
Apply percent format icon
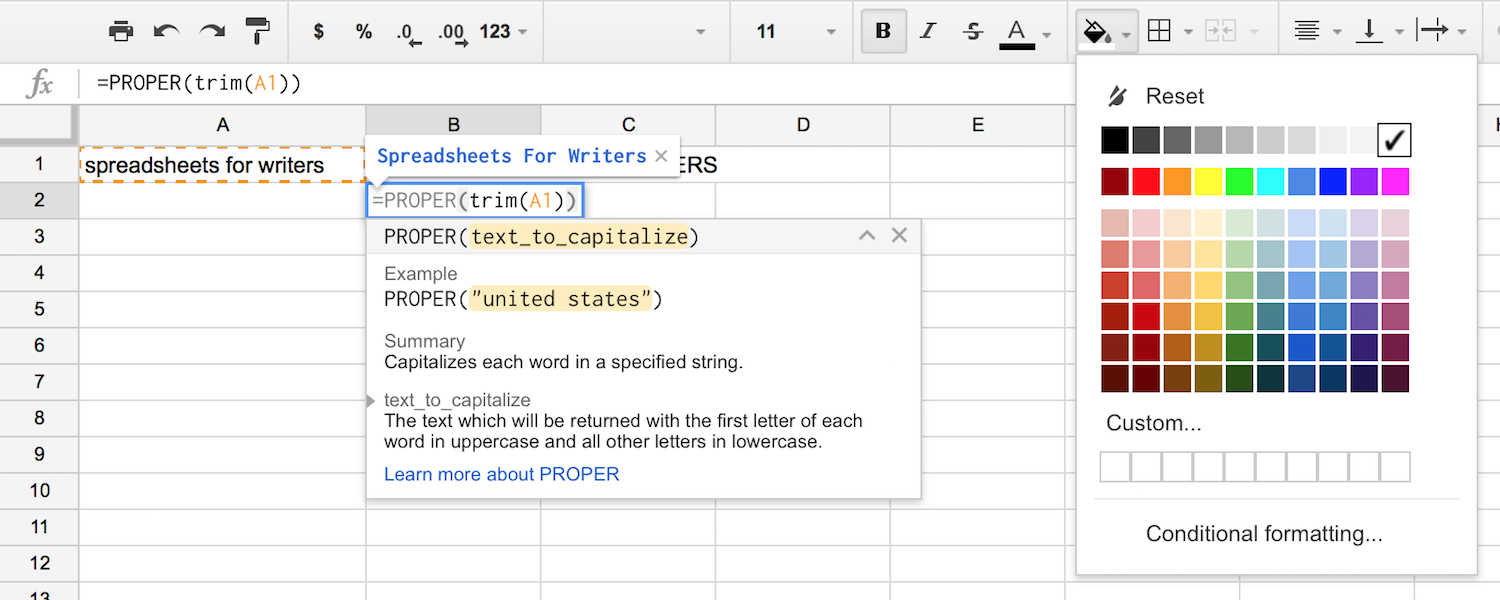pos(363,32)
